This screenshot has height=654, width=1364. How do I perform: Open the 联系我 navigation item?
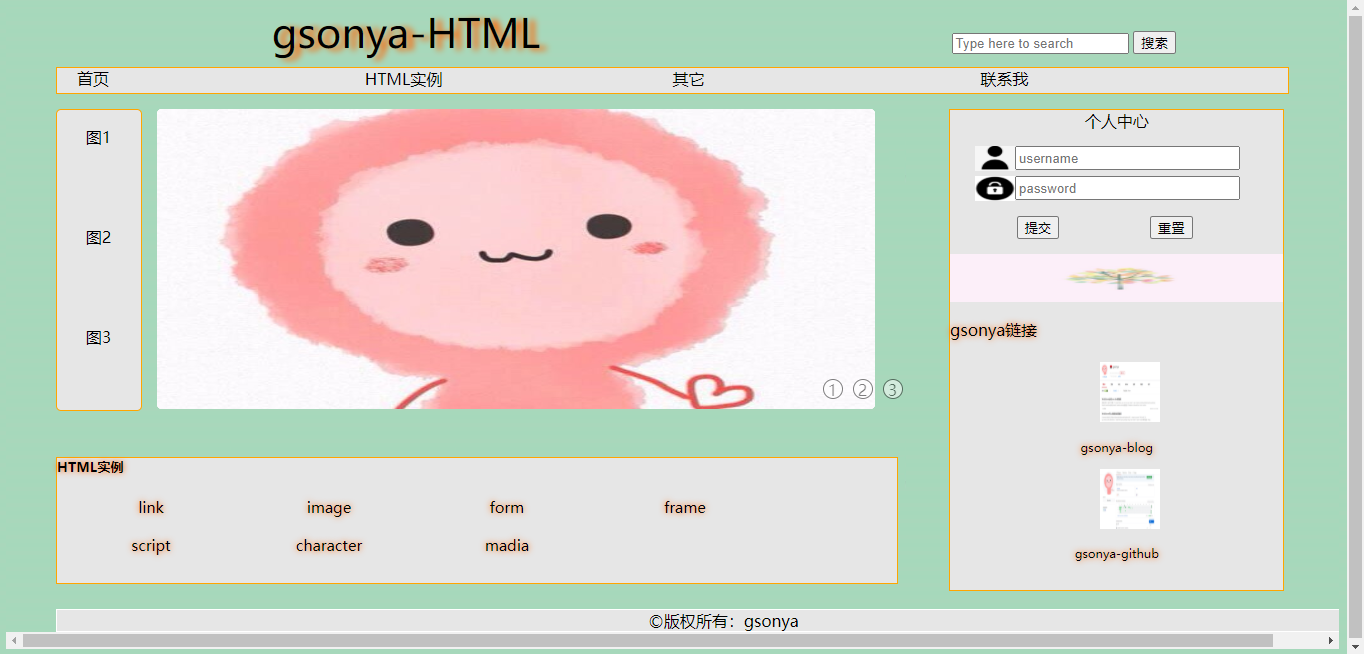click(x=1004, y=79)
